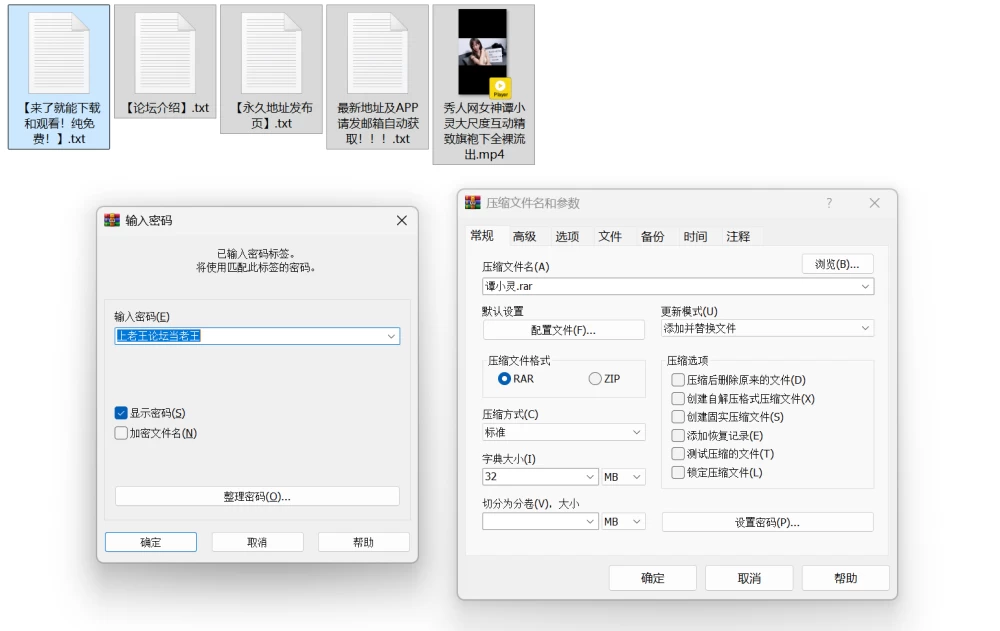Enable 测试压缩的文件(T)
This screenshot has height=631, width=1000.
tap(678, 454)
